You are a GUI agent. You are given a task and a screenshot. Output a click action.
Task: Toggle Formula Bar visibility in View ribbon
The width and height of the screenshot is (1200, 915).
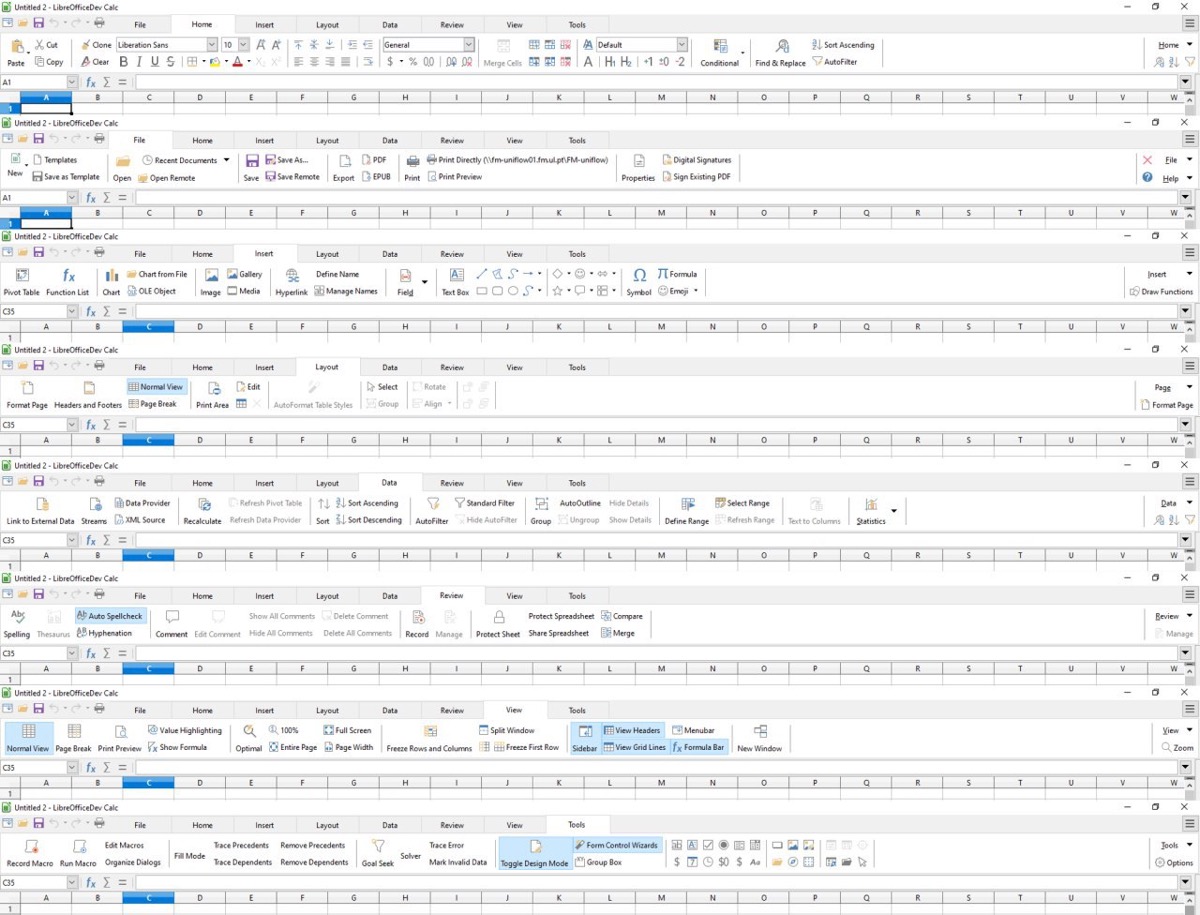point(698,747)
